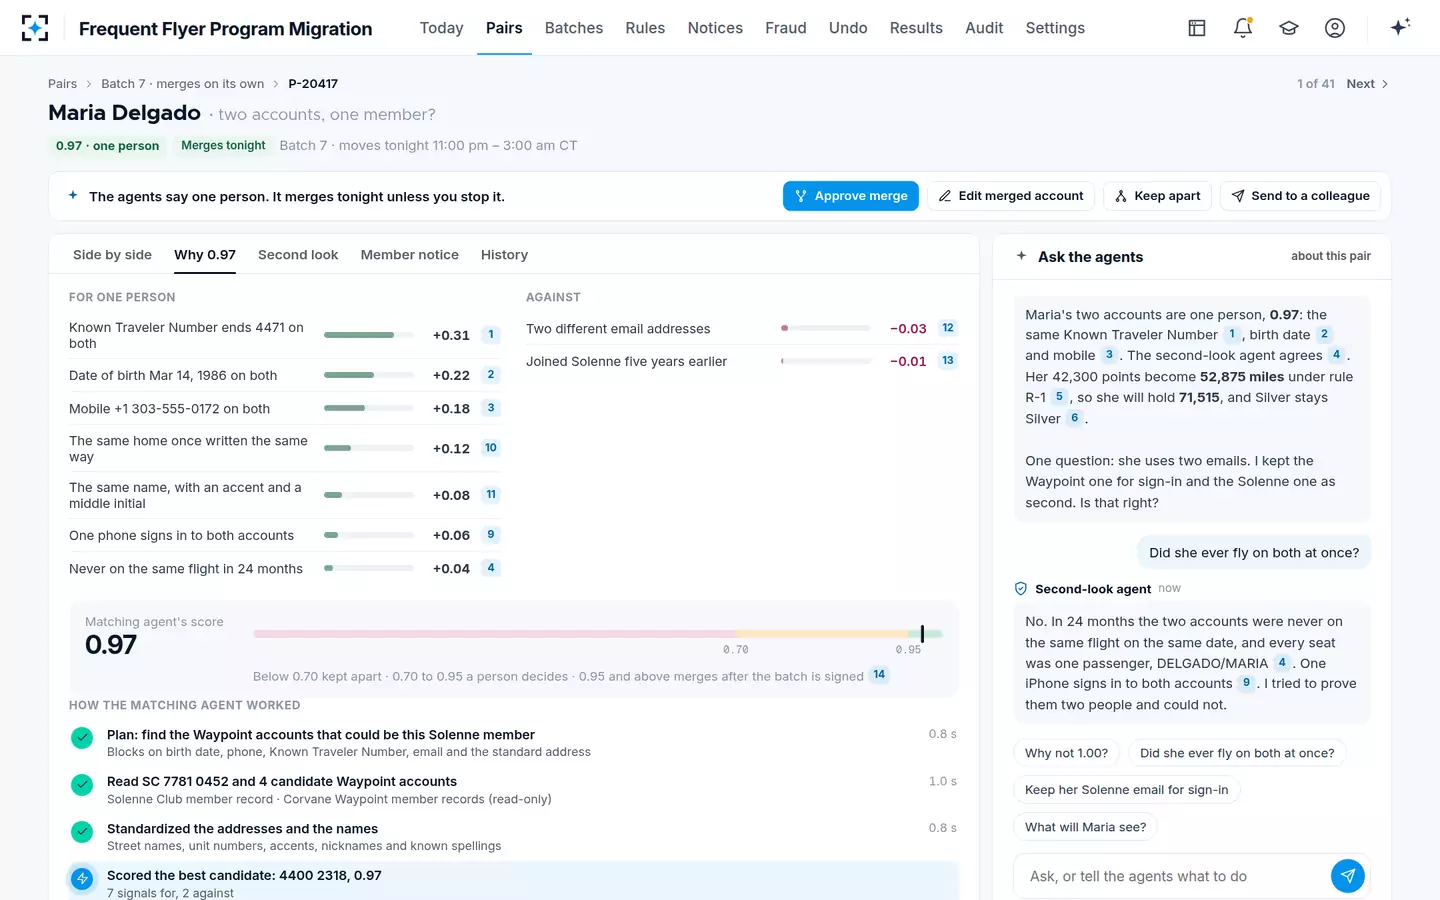
Task: Click the 0.97 one person badge
Action: pyautogui.click(x=107, y=146)
